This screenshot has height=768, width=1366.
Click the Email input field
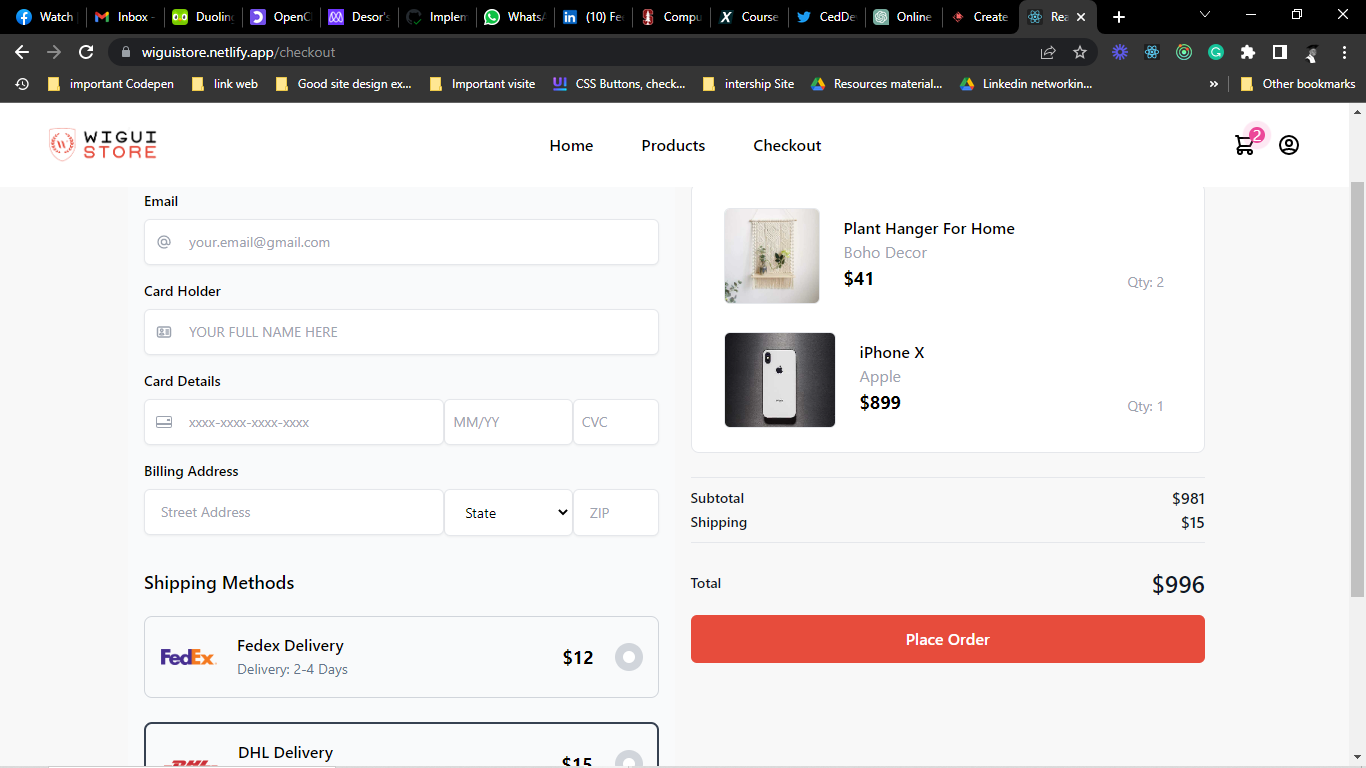coord(401,242)
